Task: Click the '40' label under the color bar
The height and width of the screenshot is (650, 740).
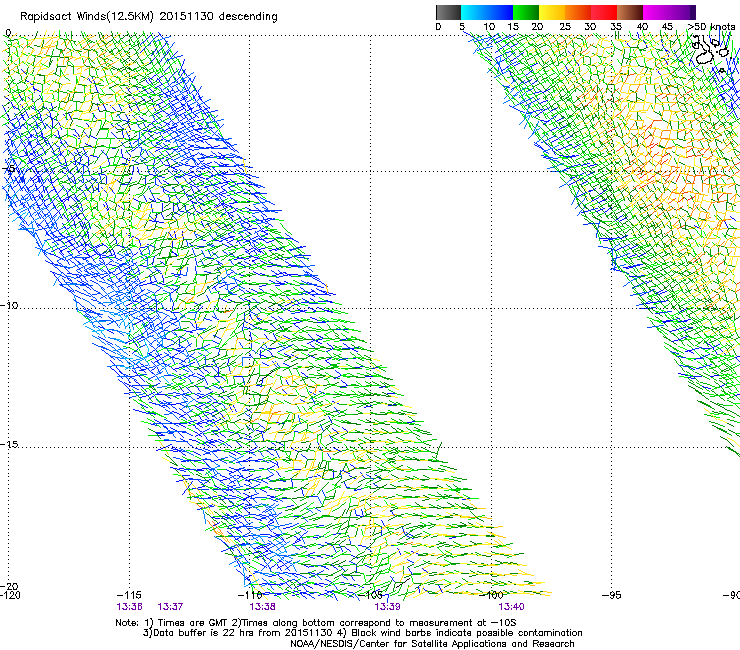Action: (642, 27)
